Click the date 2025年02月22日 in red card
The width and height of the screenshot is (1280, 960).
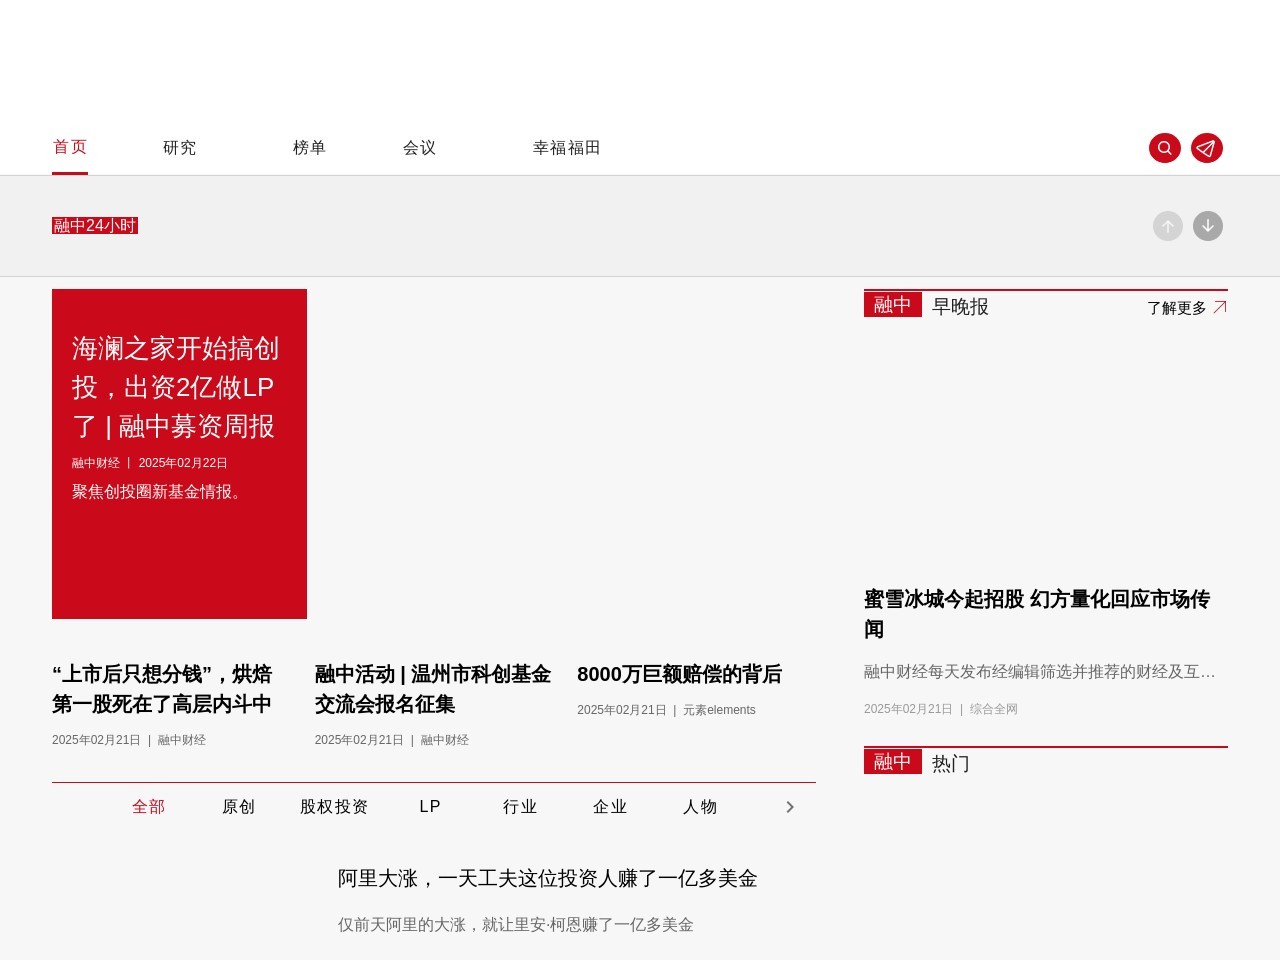click(183, 463)
